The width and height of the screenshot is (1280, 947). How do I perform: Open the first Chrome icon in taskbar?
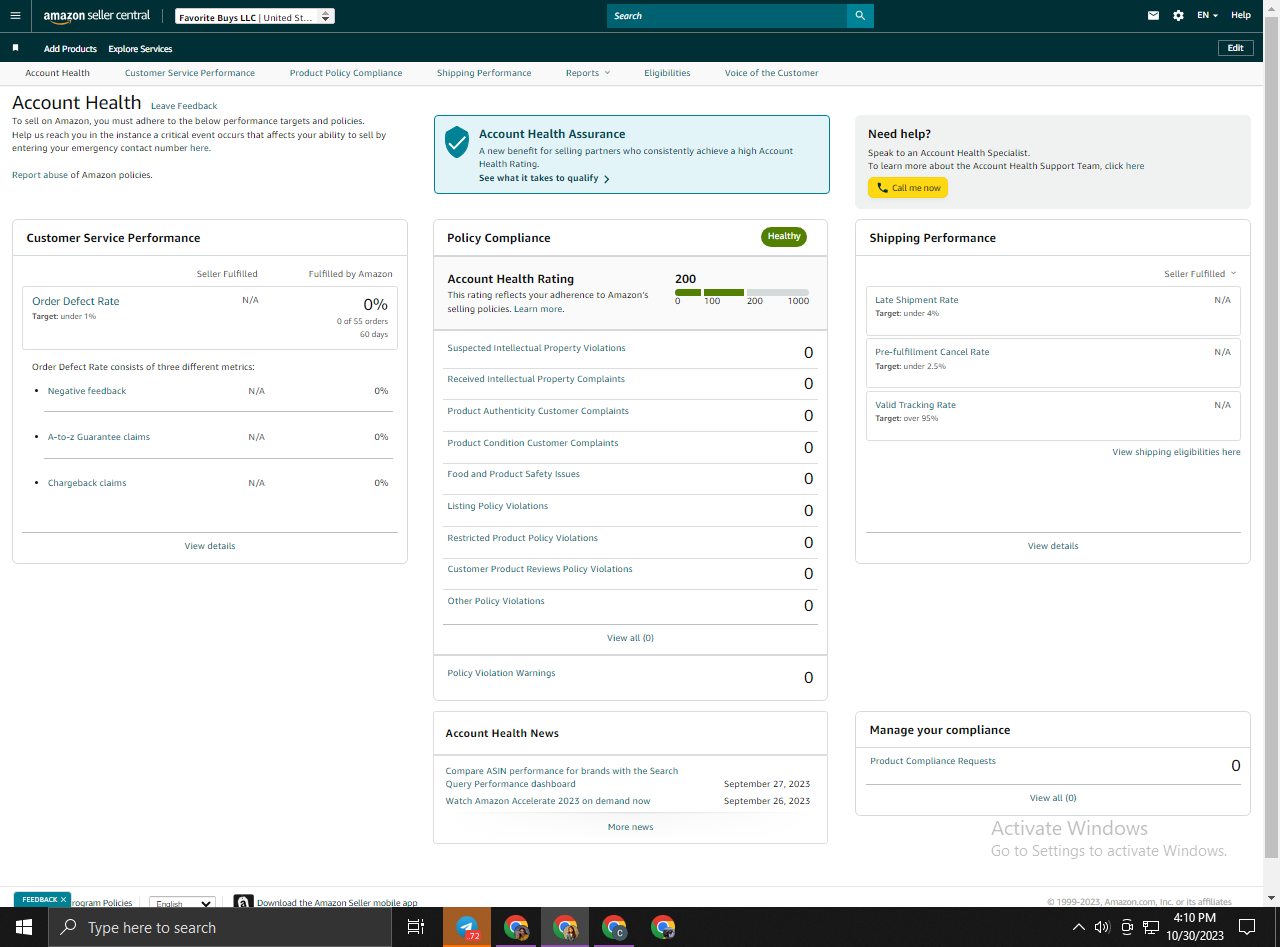pos(516,927)
